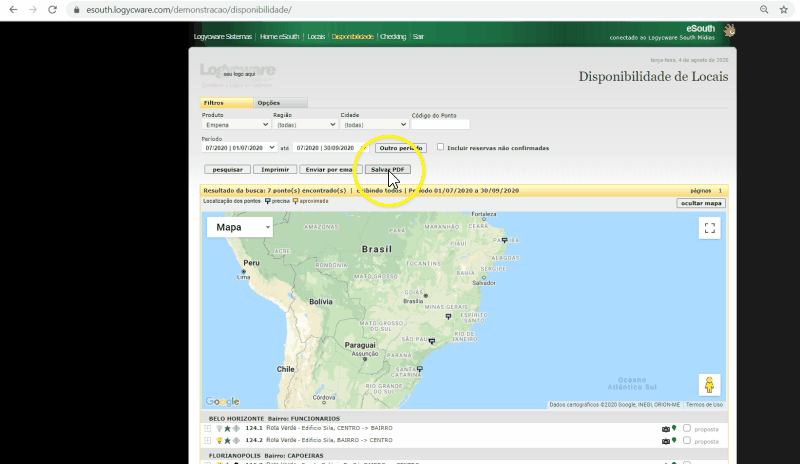The height and width of the screenshot is (464, 800).
Task: Click the Street View pegman icon
Action: 710,385
